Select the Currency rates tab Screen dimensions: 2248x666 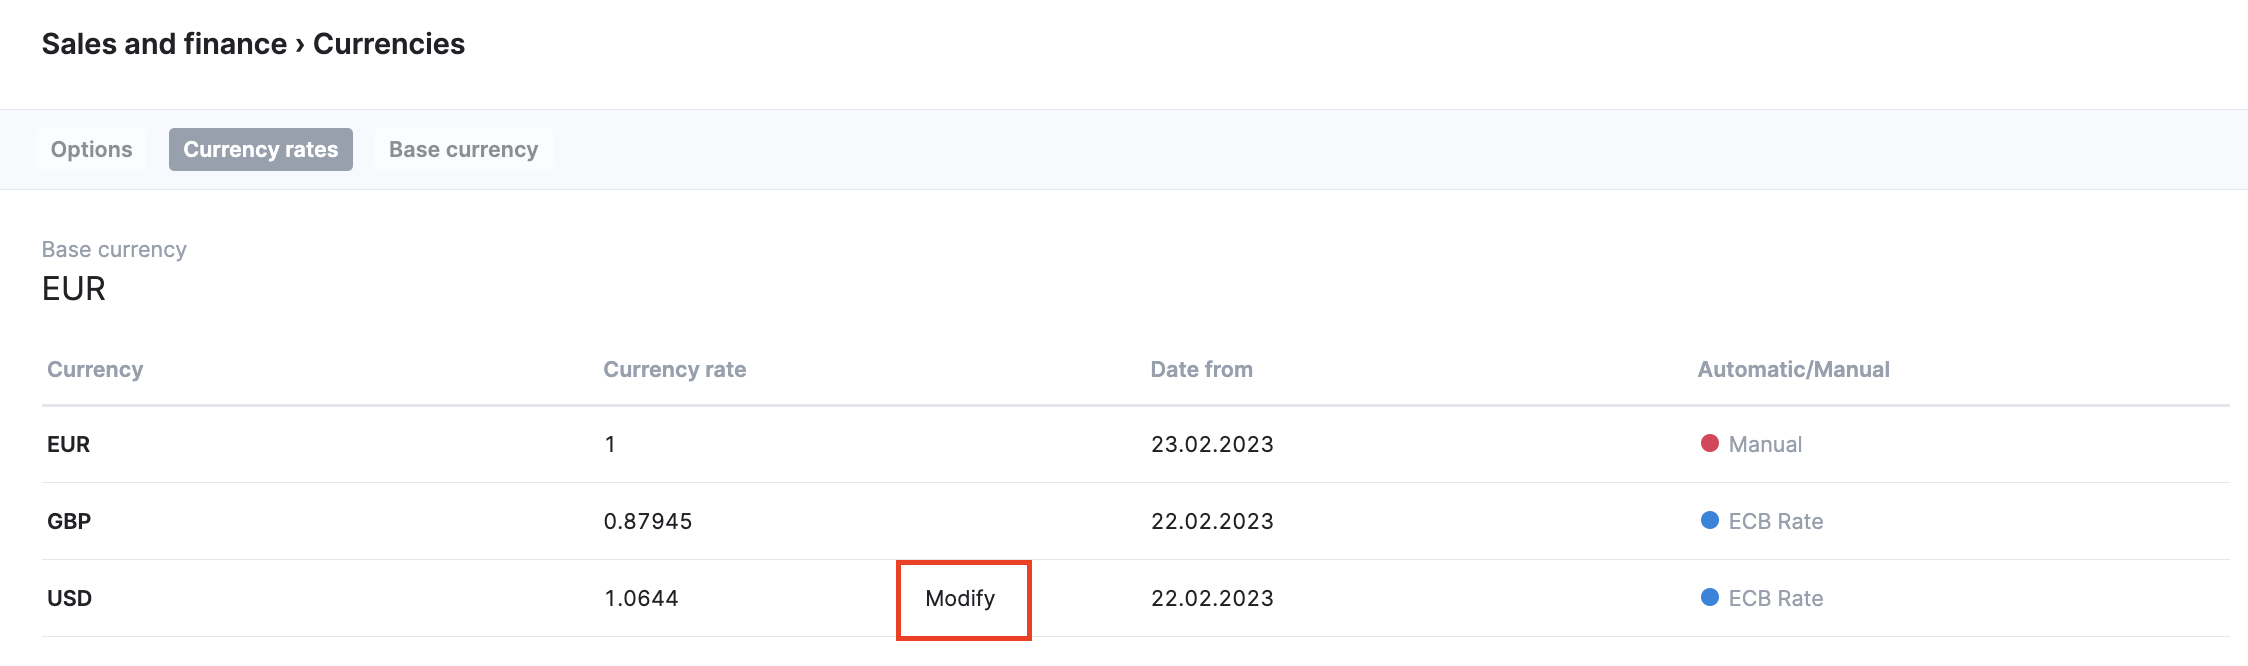coord(261,149)
